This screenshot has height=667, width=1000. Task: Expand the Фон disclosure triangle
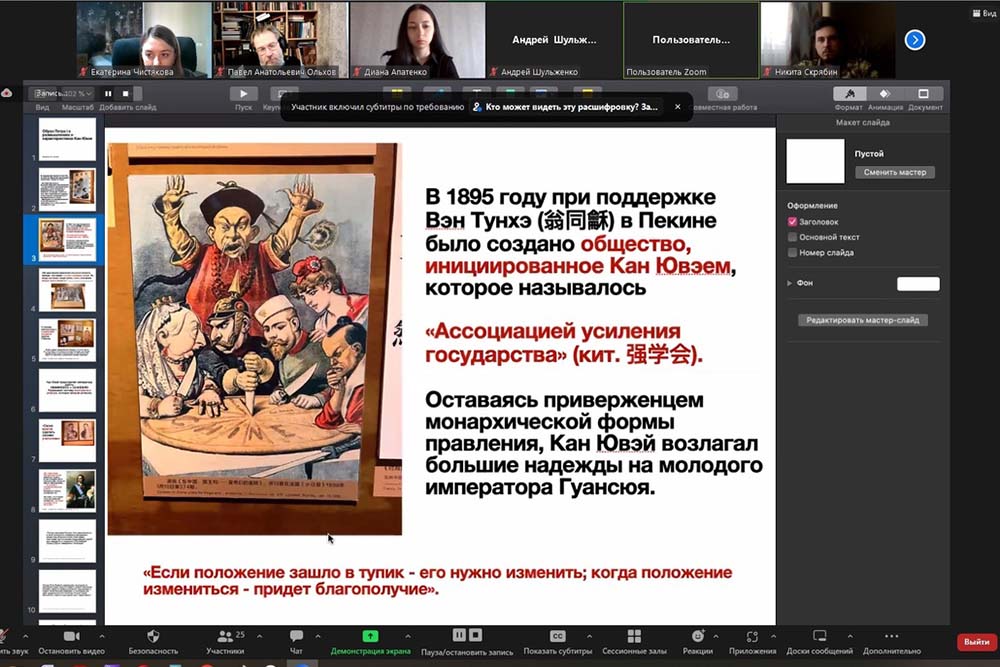point(790,284)
